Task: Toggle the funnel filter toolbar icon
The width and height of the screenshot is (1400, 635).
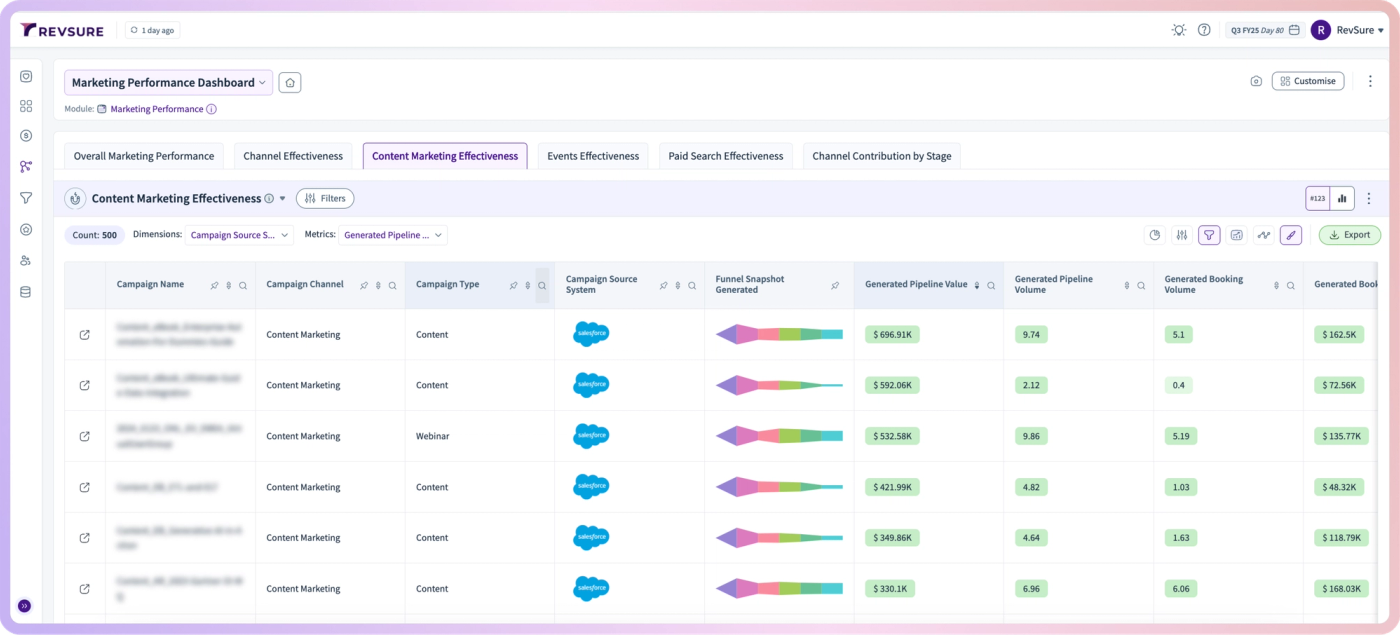Action: pos(1209,235)
